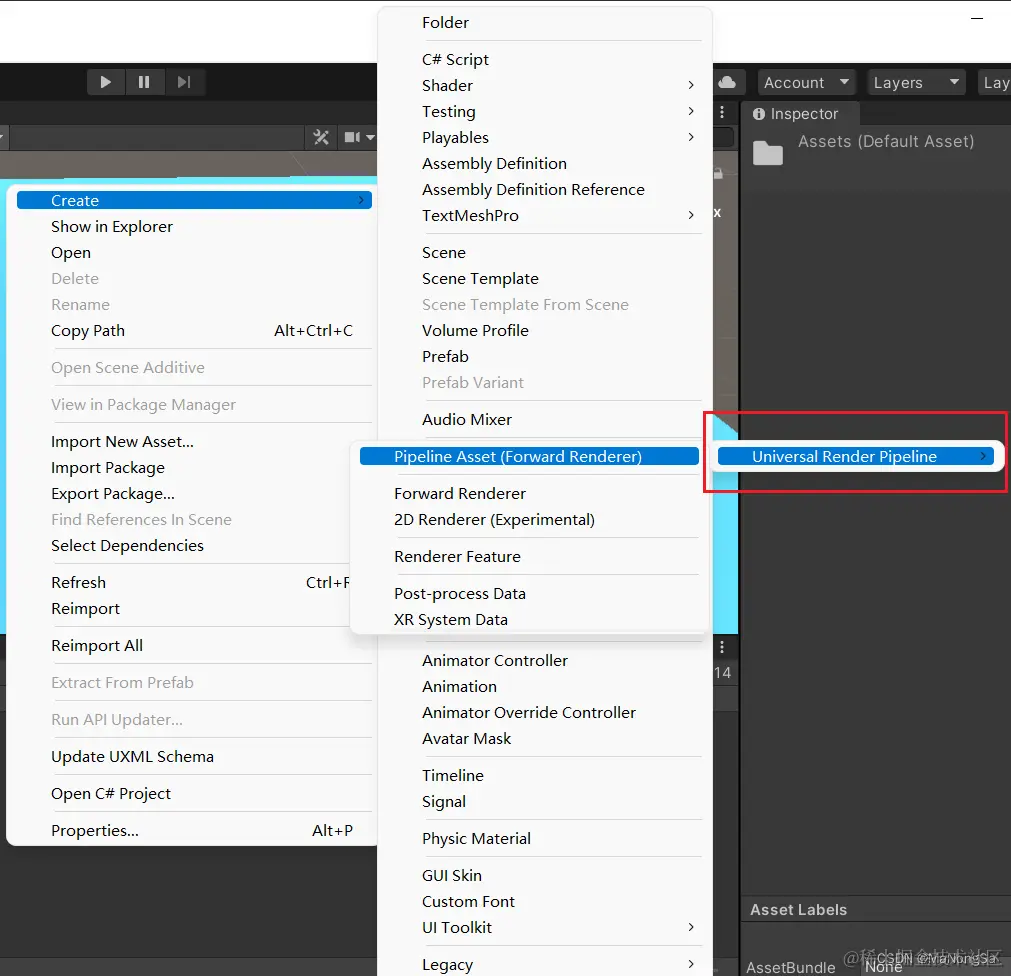The width and height of the screenshot is (1011, 976).
Task: Click Update UXML Schema
Action: point(194,757)
